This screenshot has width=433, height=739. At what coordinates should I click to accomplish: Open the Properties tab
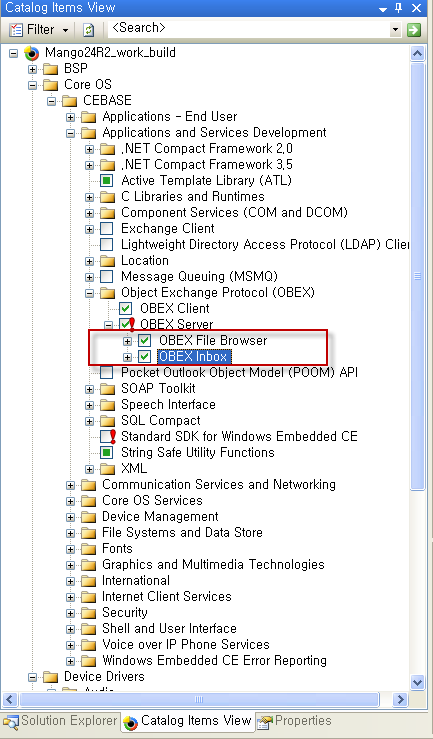click(294, 721)
